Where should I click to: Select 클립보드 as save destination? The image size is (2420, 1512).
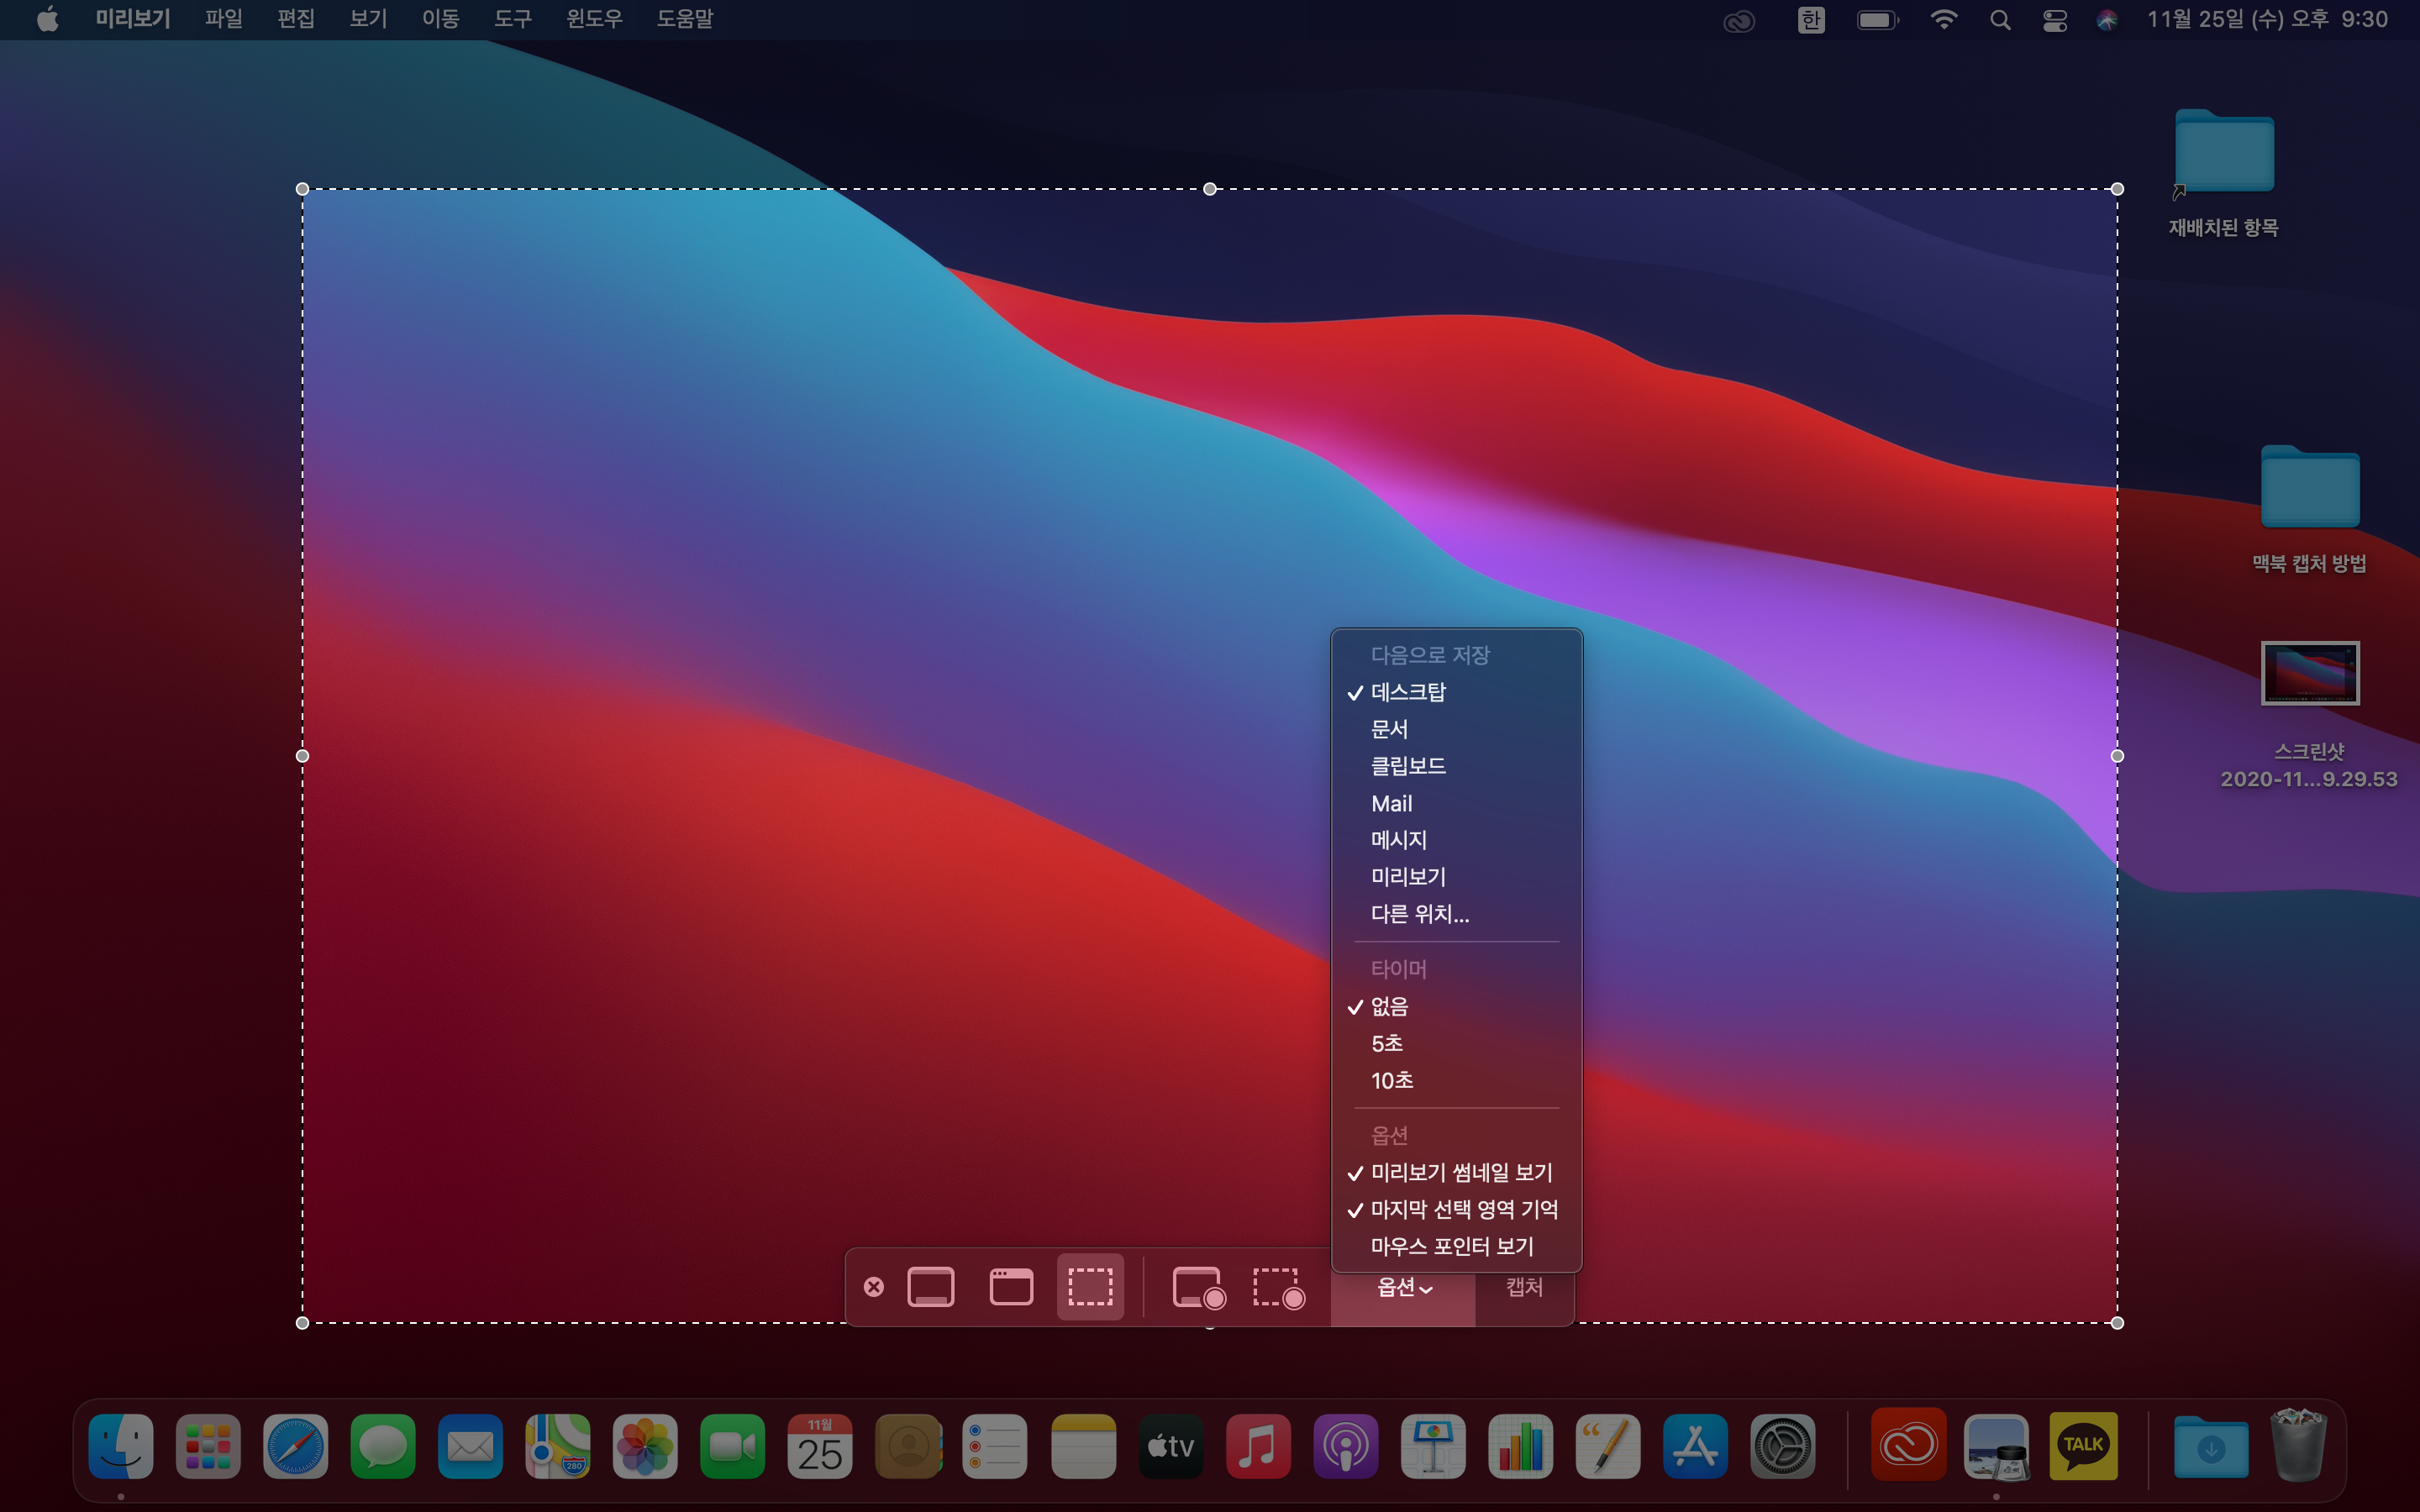tap(1408, 766)
